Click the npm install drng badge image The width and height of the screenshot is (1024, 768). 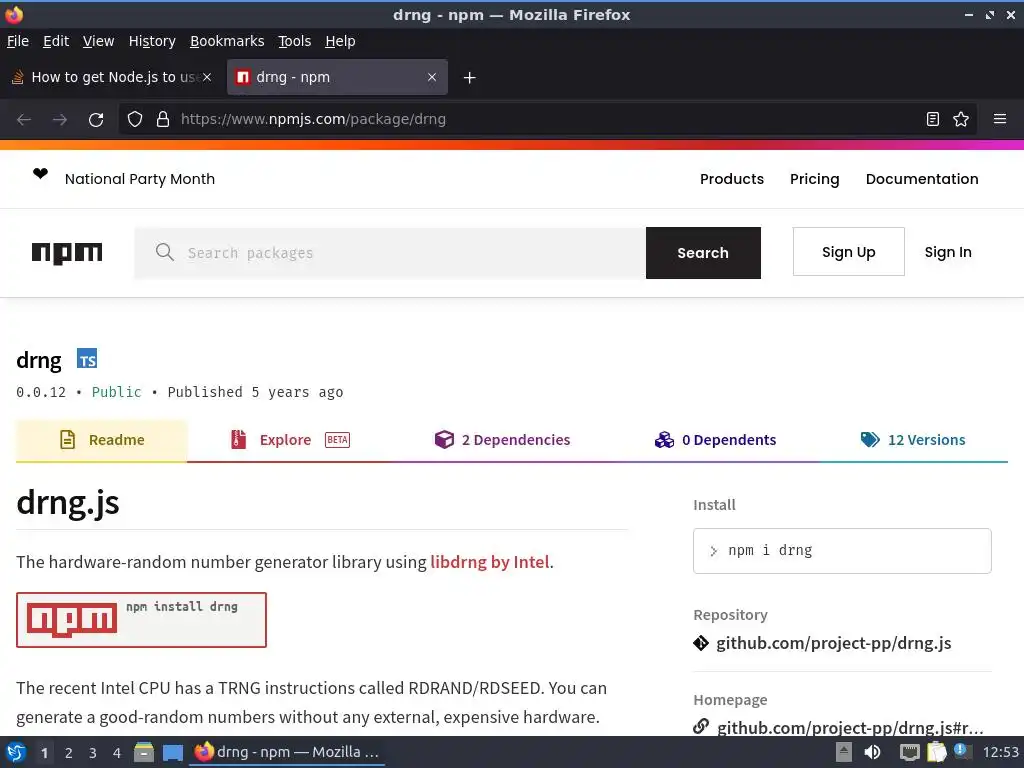pos(141,620)
